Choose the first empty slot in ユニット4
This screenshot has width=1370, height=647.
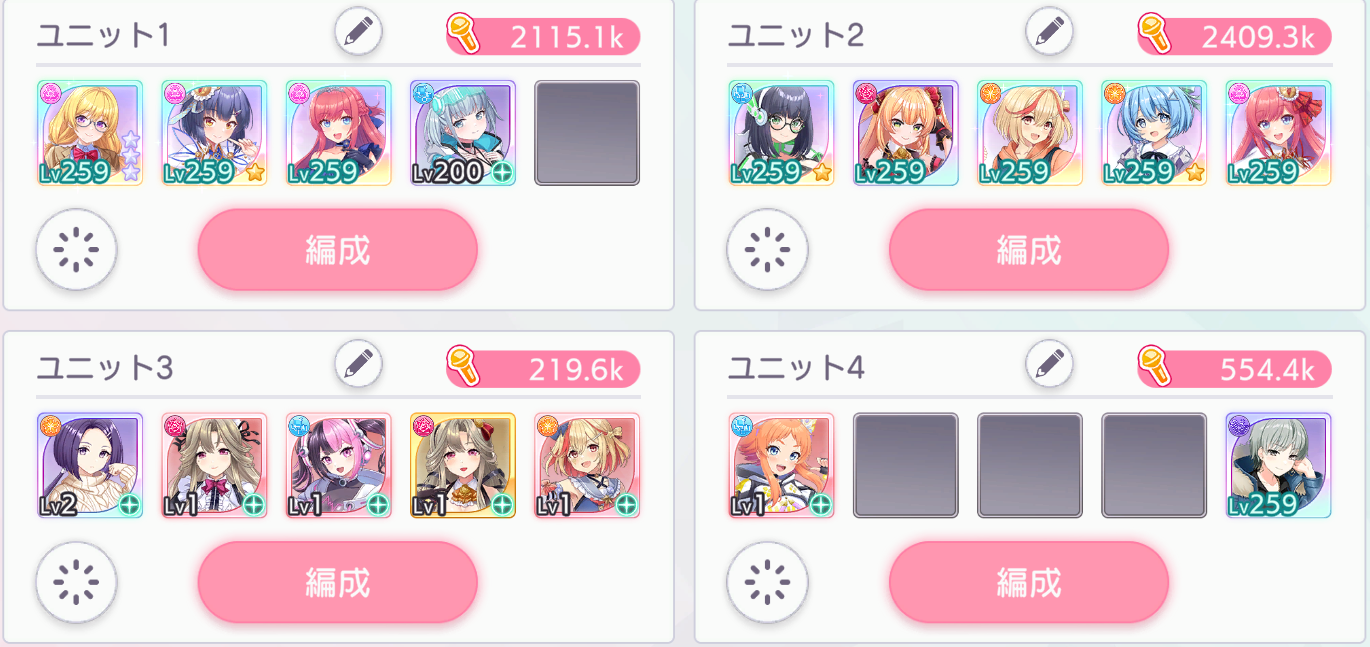click(906, 466)
